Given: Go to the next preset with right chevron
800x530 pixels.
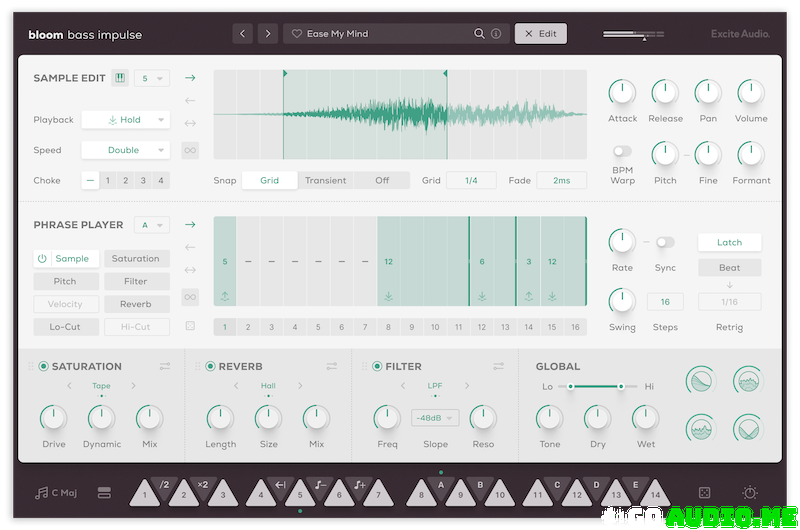Looking at the screenshot, I should [x=267, y=34].
